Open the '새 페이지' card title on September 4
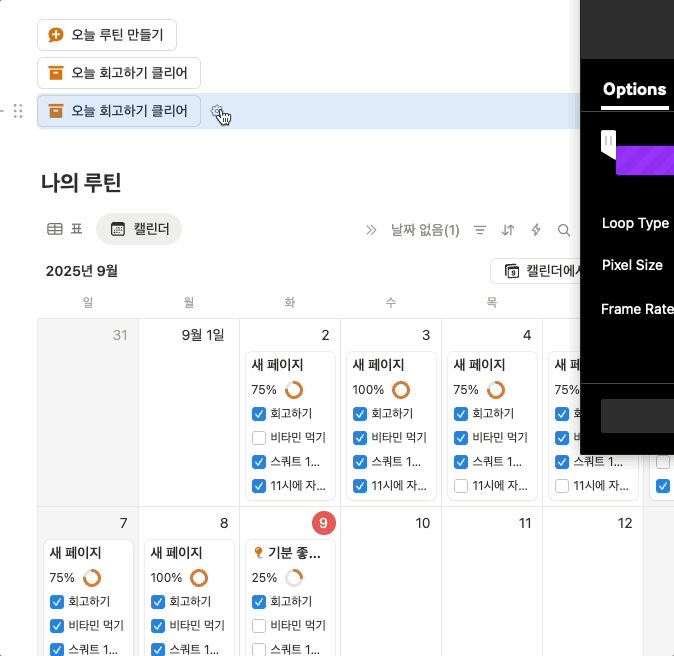Image resolution: width=674 pixels, height=656 pixels. (x=479, y=365)
